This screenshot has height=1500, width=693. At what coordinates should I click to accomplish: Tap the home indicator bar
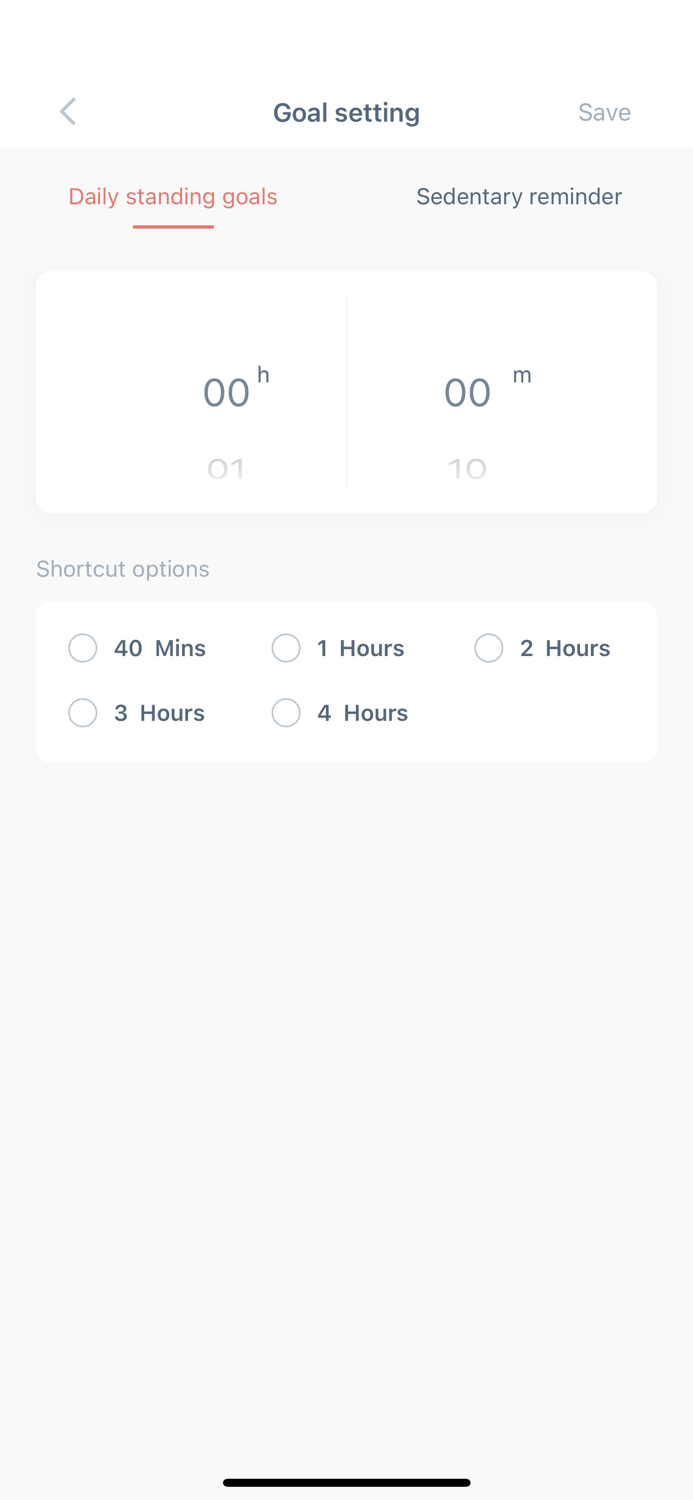(x=346, y=1482)
